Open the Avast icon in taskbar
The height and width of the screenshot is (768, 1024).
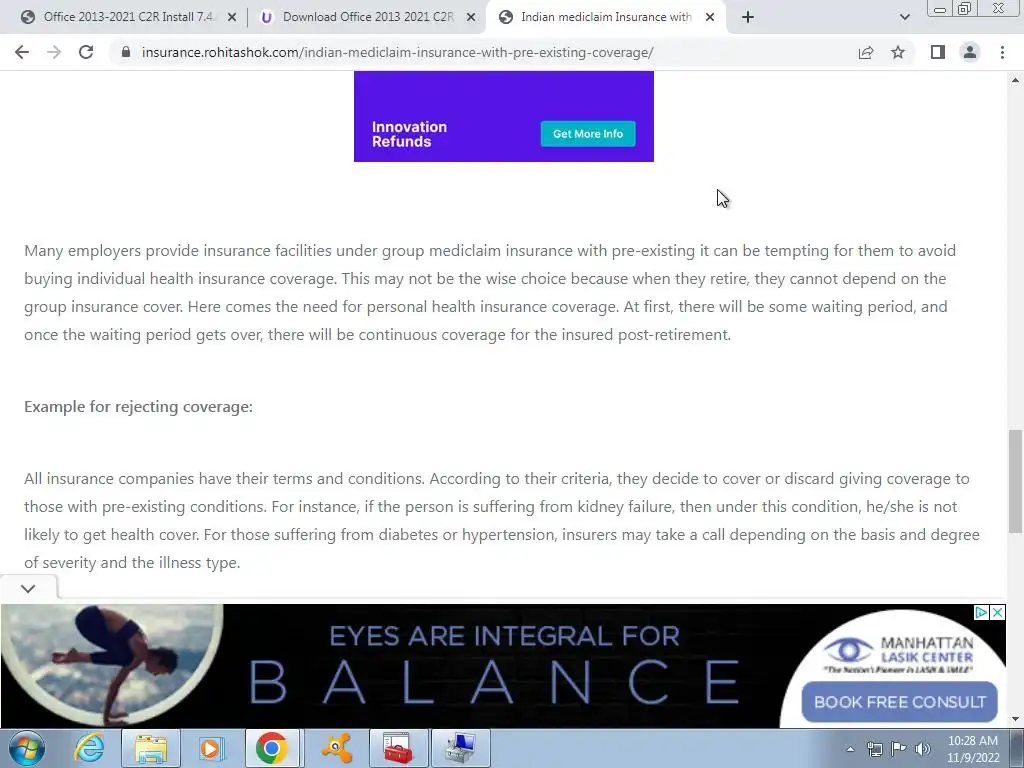336,748
